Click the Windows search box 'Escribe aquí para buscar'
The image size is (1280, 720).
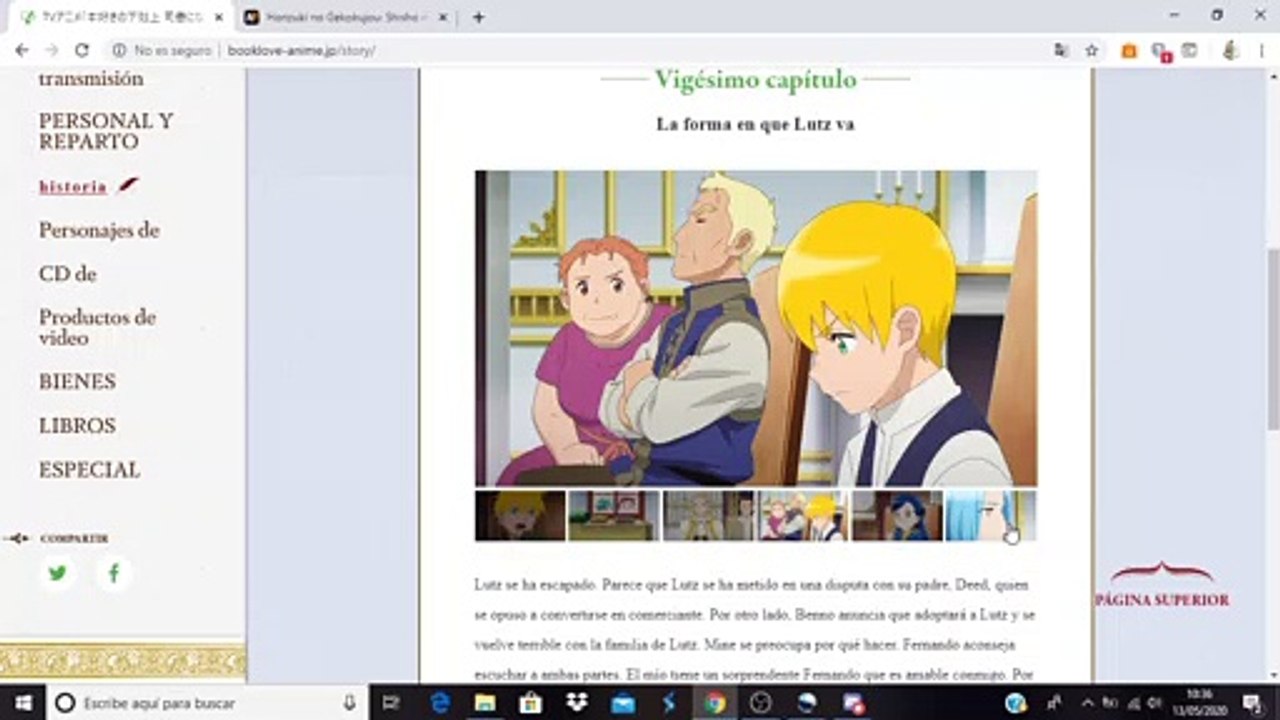(x=207, y=703)
